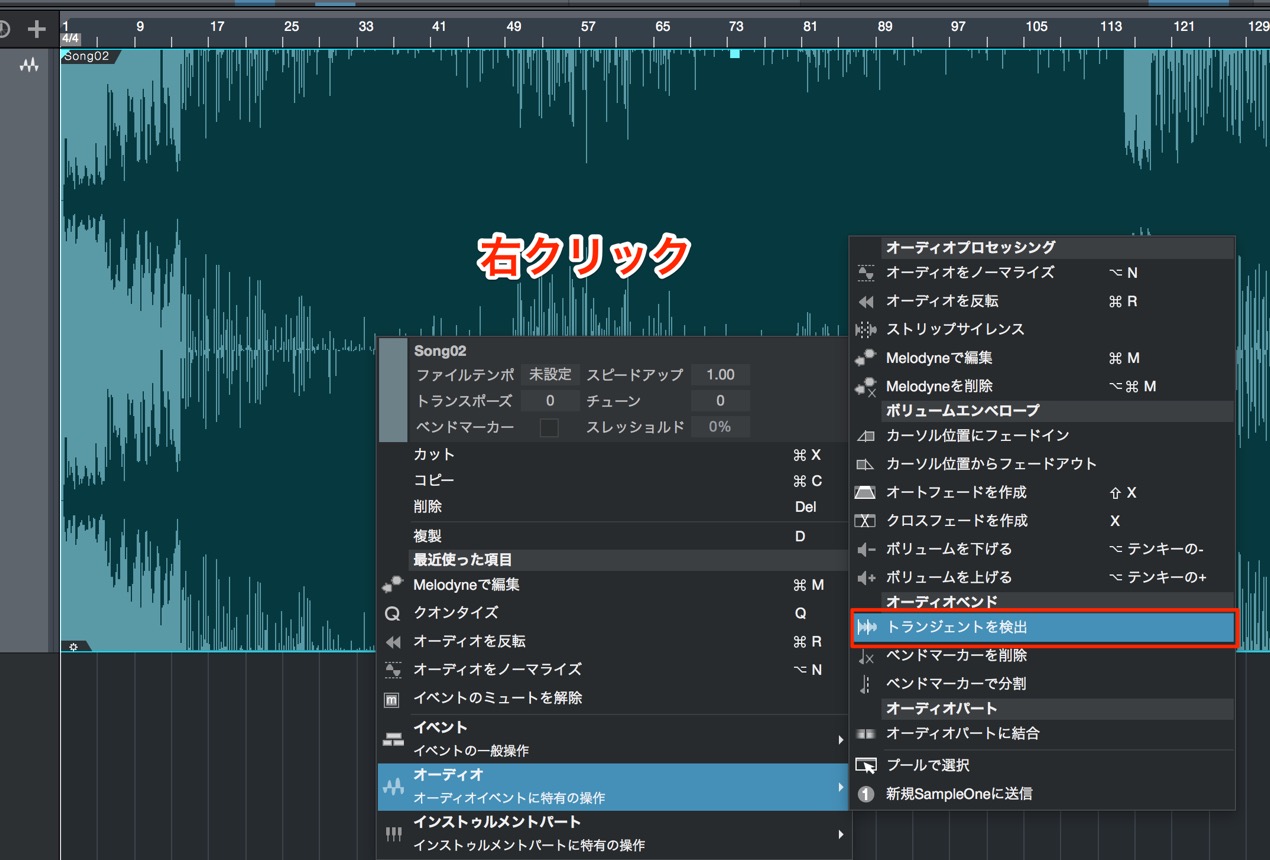Image resolution: width=1270 pixels, height=860 pixels.
Task: Click the プールで選択 icon
Action: coord(866,766)
